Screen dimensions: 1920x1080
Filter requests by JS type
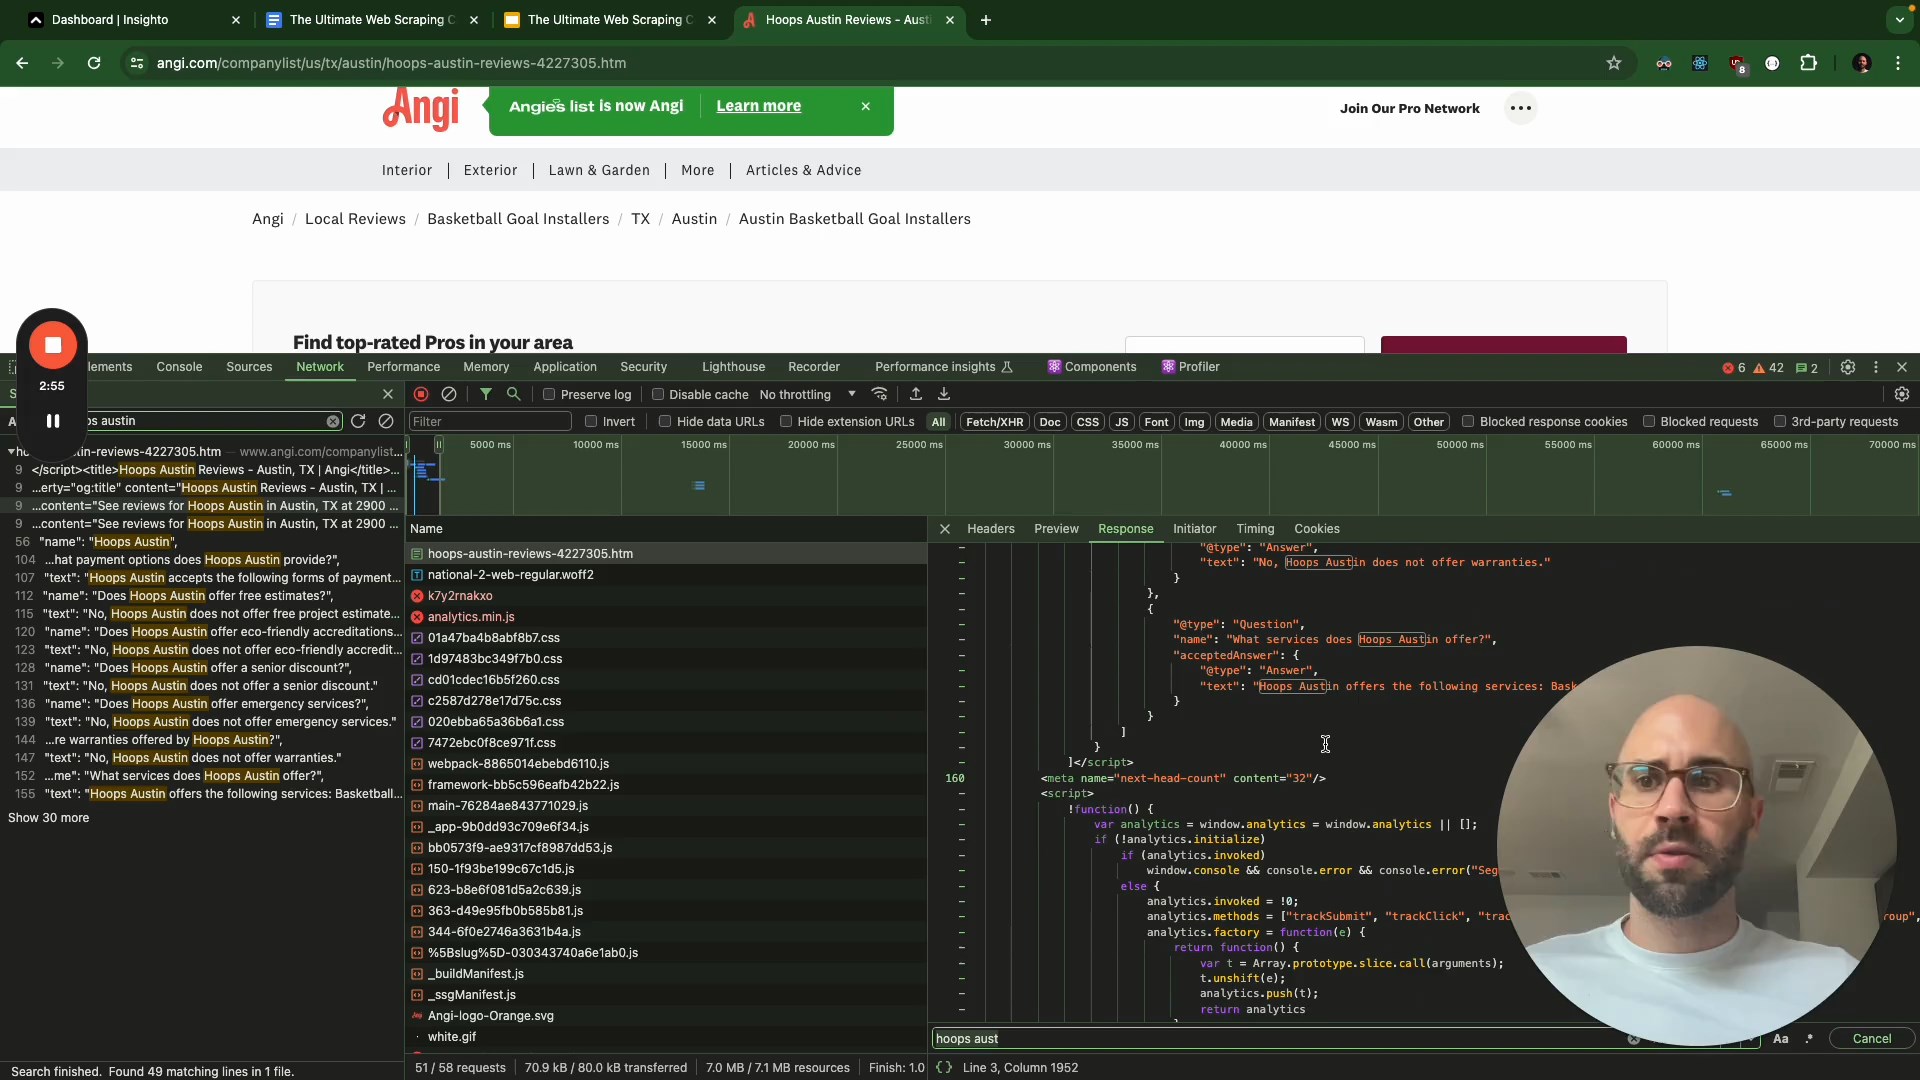[1122, 422]
